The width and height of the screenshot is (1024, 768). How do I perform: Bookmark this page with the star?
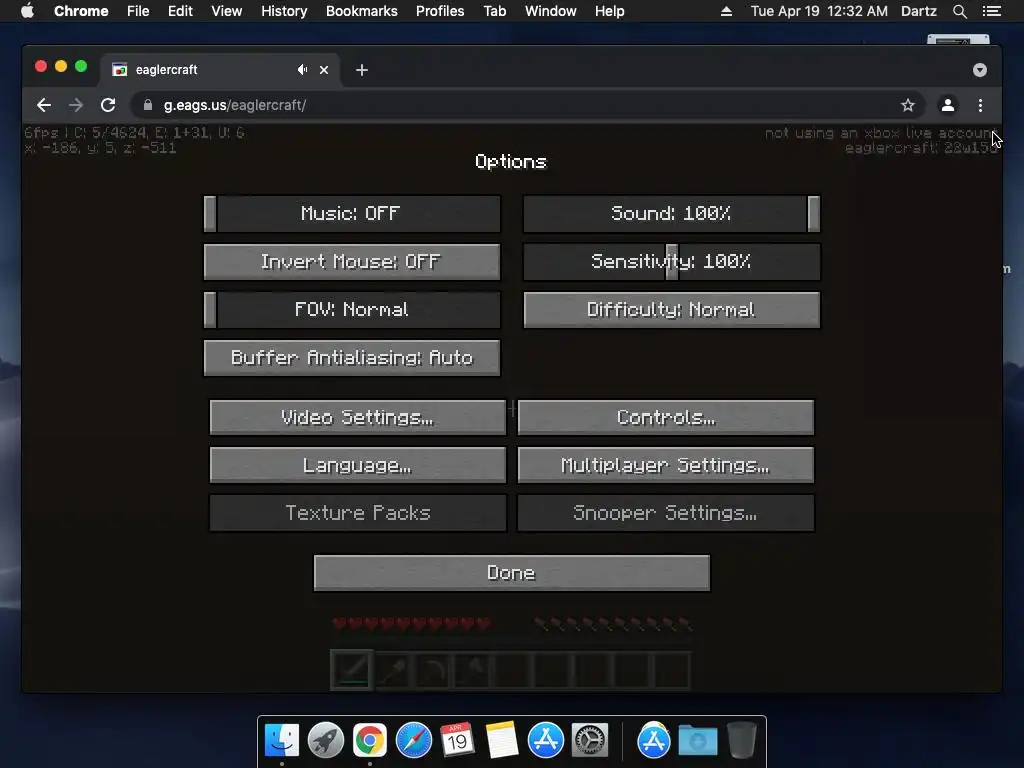coord(908,105)
